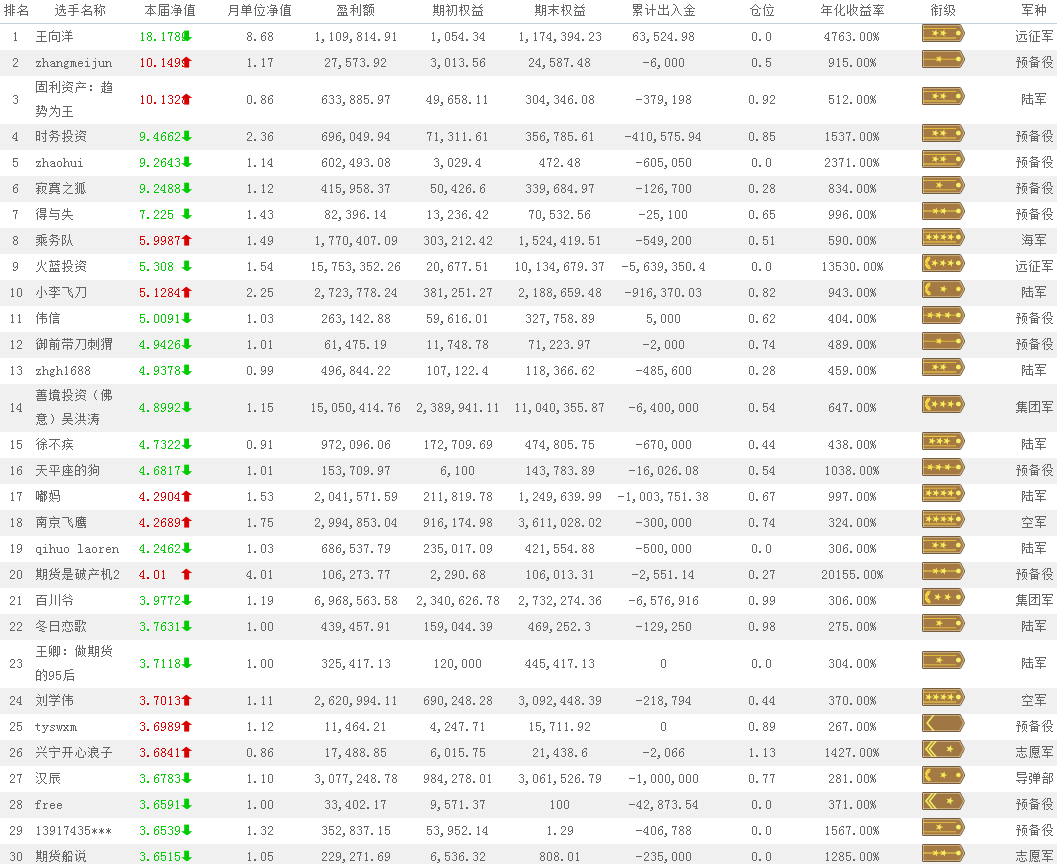Image resolution: width=1057 pixels, height=864 pixels.
Task: Click the rank badge in 汉辰 row
Action: coord(942,776)
